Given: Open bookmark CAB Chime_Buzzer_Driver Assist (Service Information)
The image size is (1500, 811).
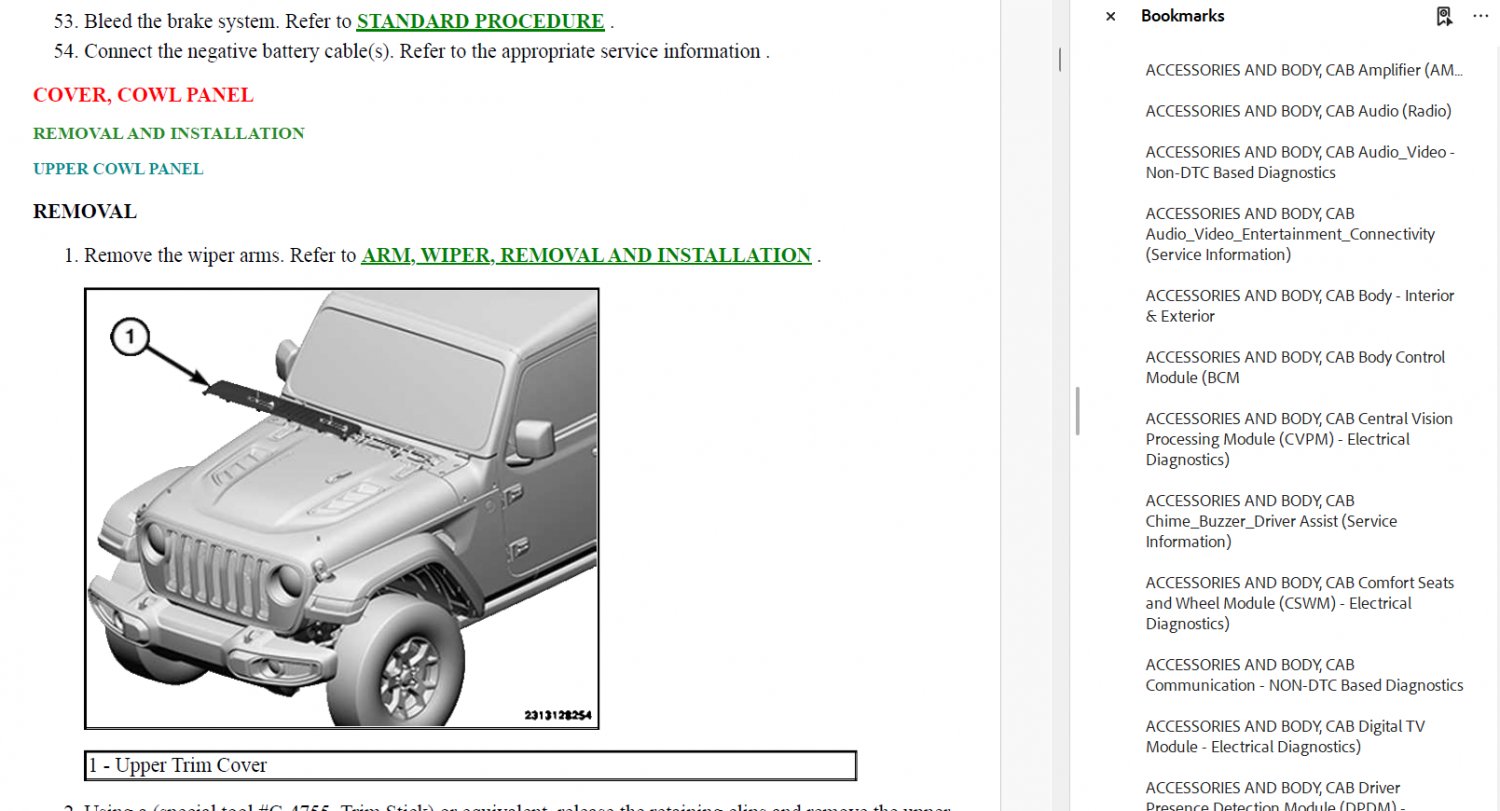Looking at the screenshot, I should 1271,521.
